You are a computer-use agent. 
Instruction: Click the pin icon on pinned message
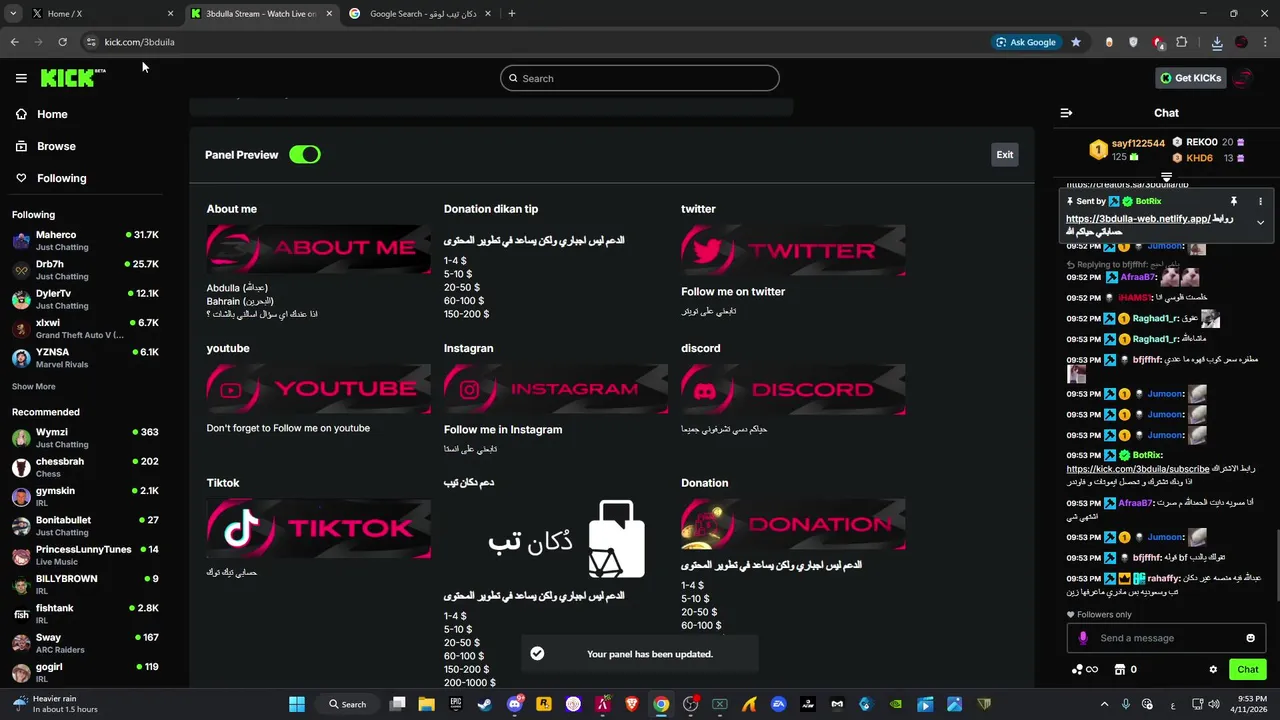(1234, 201)
